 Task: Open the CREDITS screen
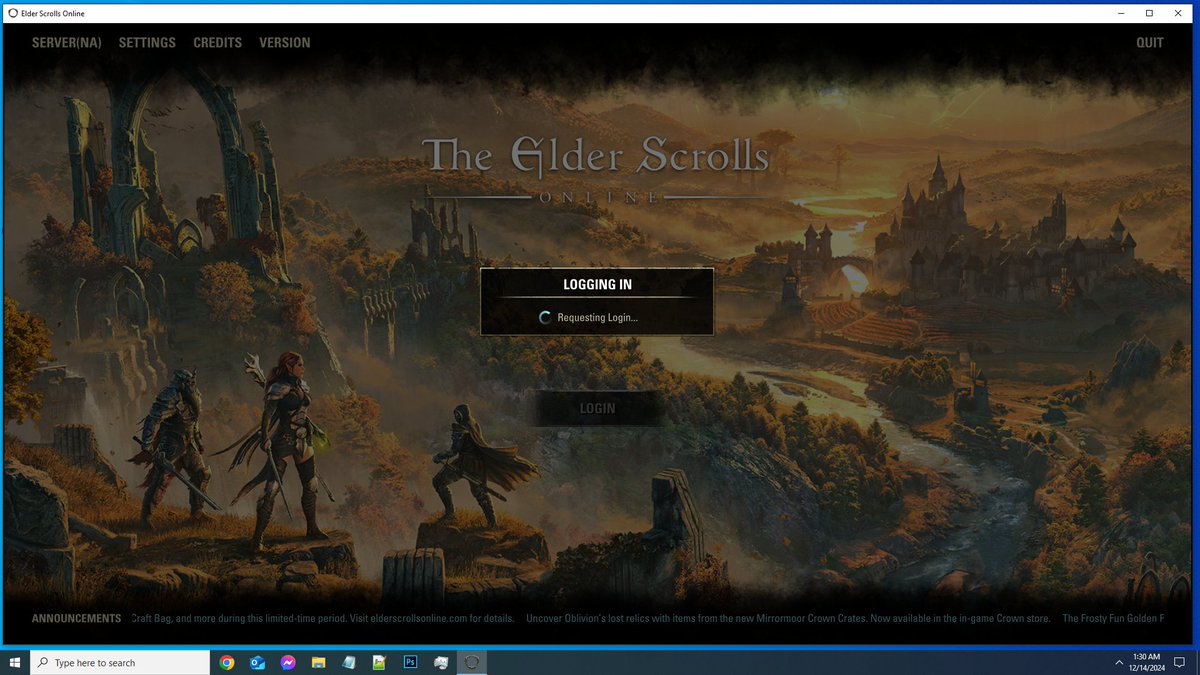click(x=218, y=43)
